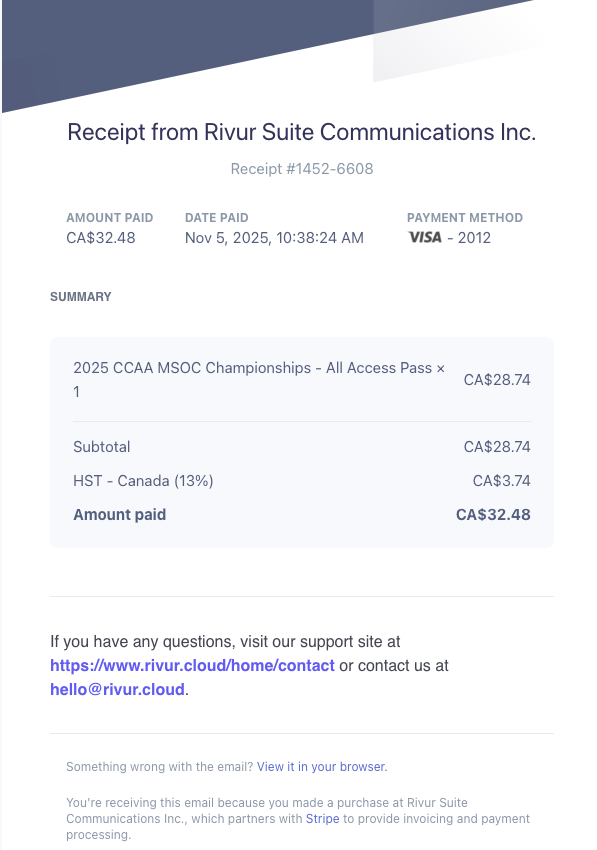Click the VISA card logo icon
Viewport: 597px width, 850px height.
(x=425, y=237)
